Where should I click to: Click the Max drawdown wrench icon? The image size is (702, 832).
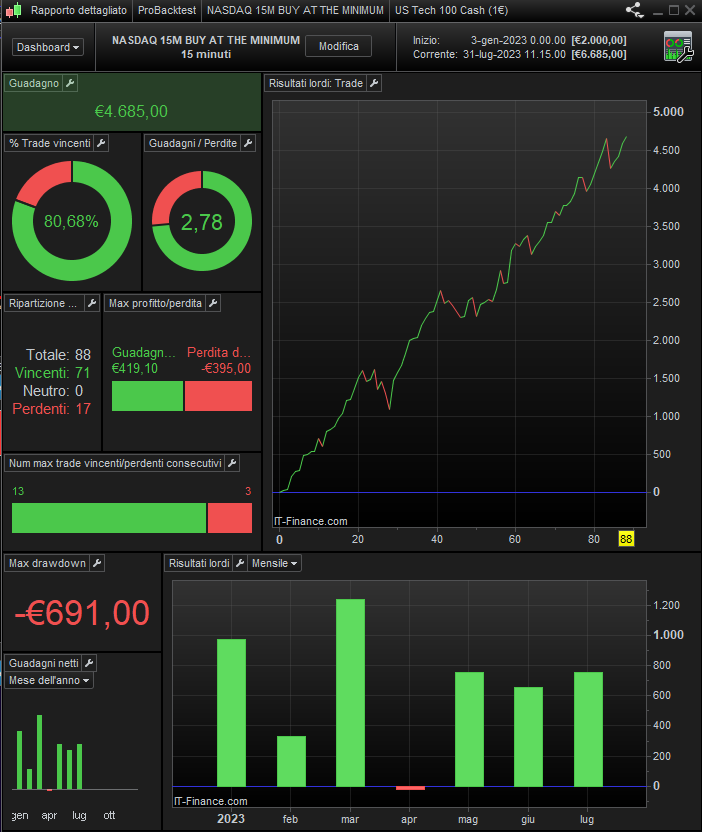point(97,563)
